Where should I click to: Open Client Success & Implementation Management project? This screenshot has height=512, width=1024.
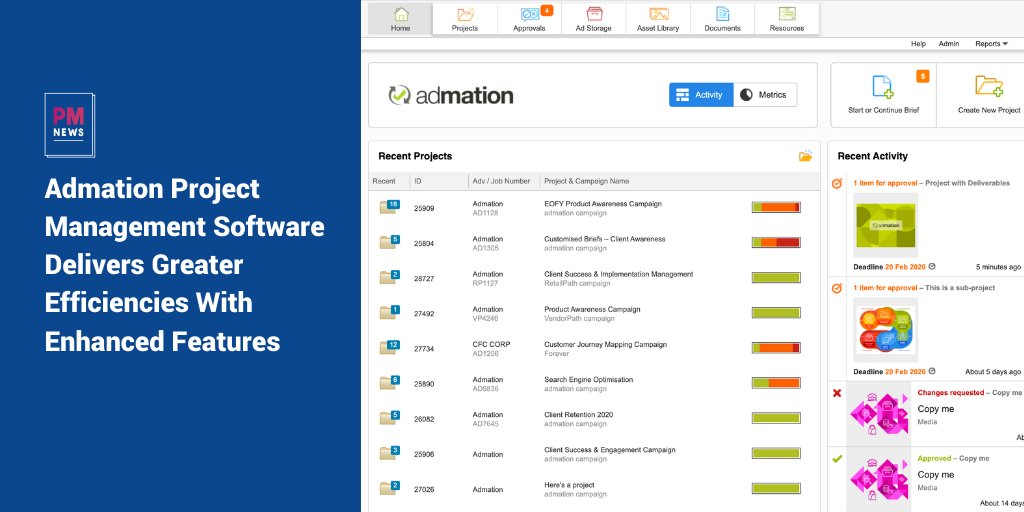click(x=618, y=274)
